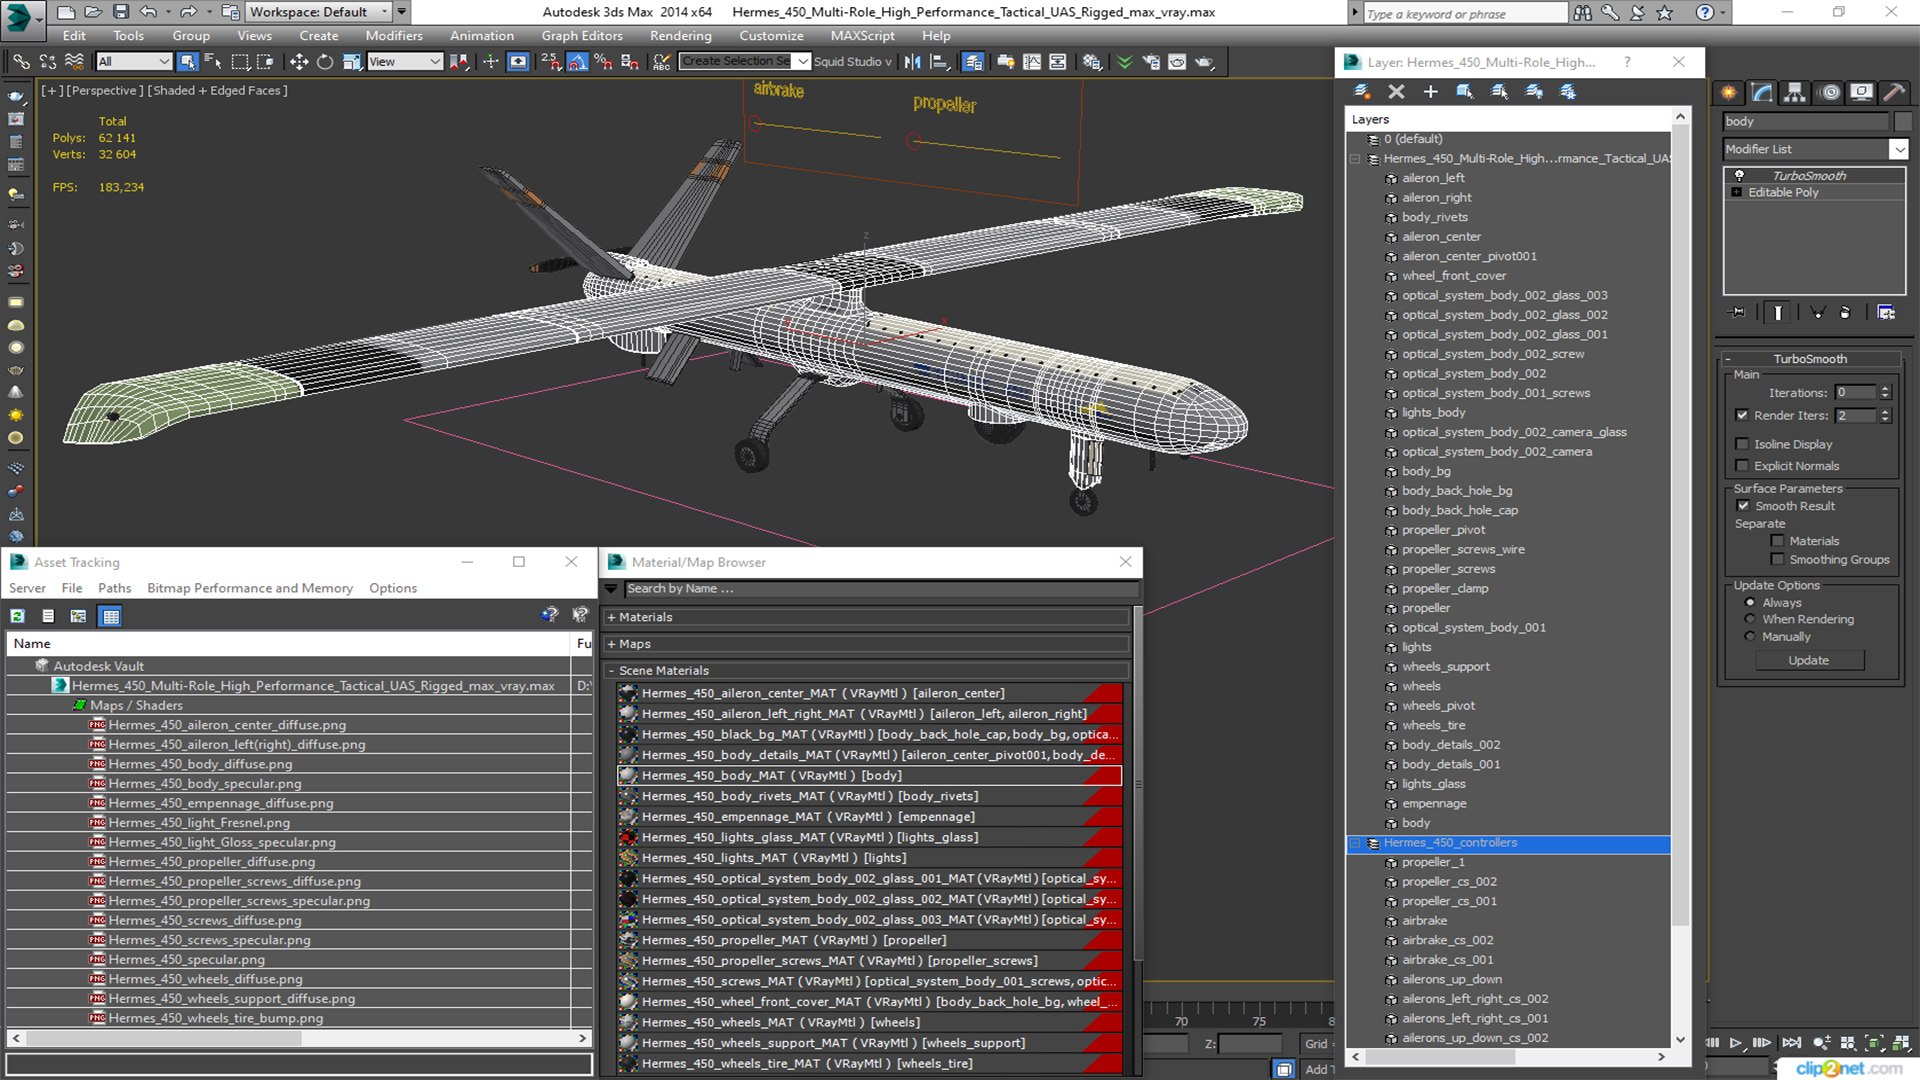Open the MAXScript menu

click(862, 36)
